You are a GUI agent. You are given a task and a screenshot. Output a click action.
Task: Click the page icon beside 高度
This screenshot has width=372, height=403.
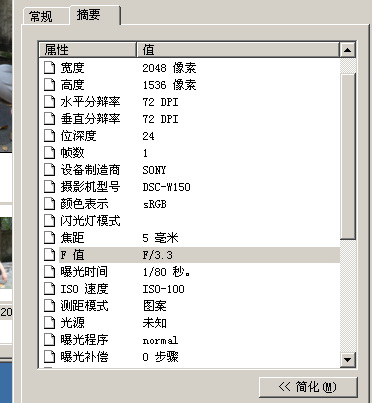tap(49, 85)
